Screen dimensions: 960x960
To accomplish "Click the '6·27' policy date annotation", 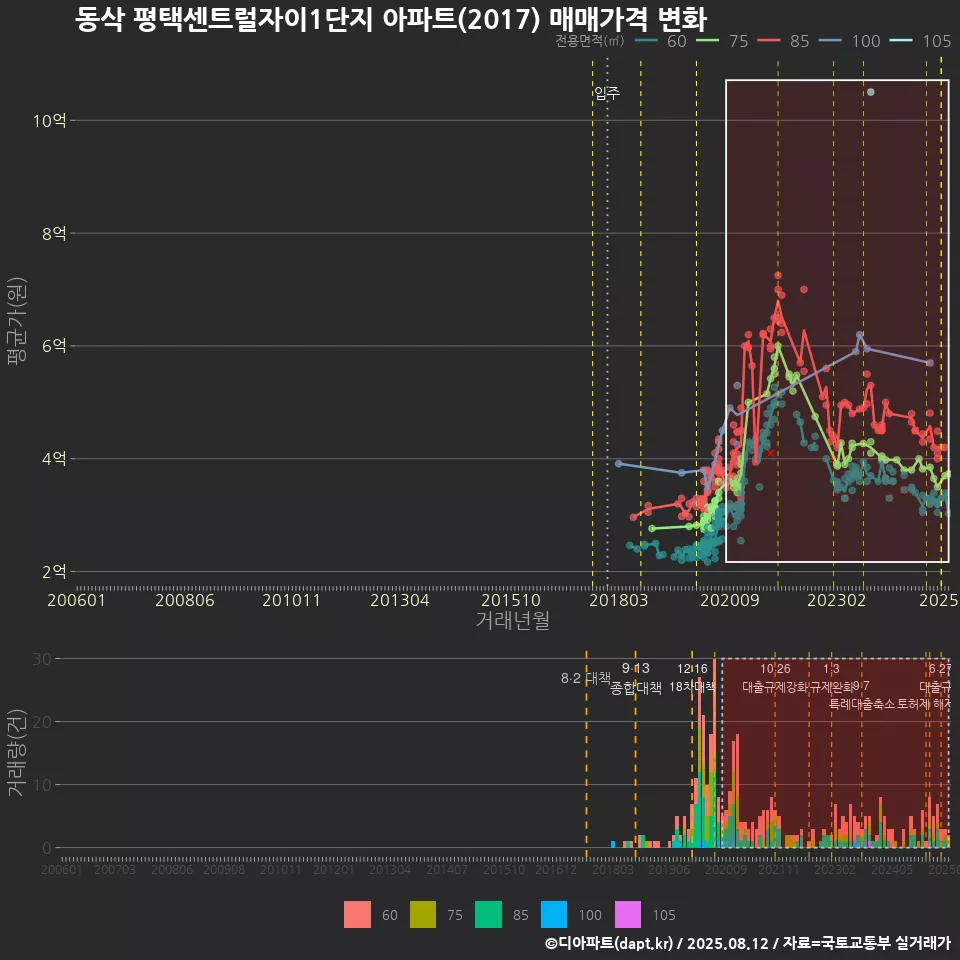I will point(940,669).
